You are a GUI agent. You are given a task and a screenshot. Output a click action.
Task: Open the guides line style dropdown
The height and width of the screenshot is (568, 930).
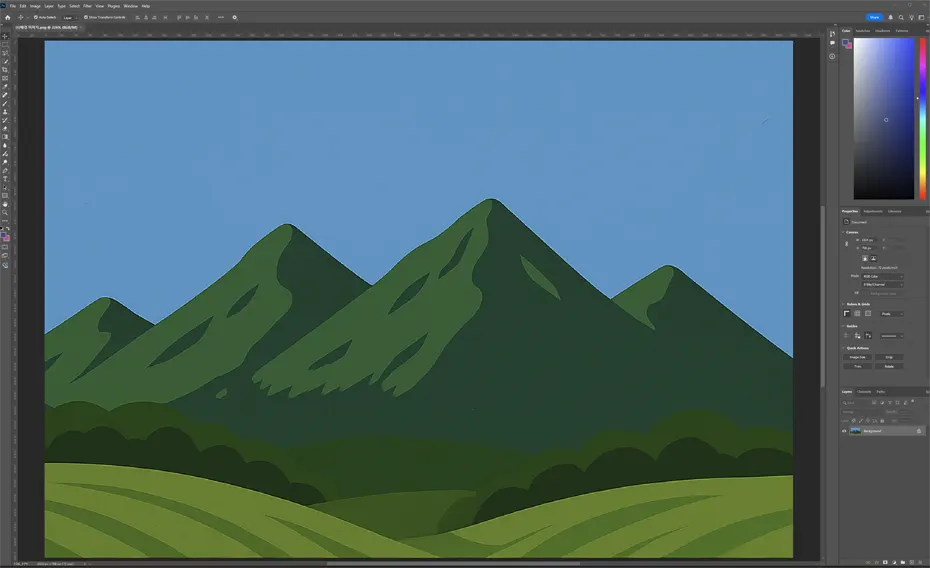point(892,336)
